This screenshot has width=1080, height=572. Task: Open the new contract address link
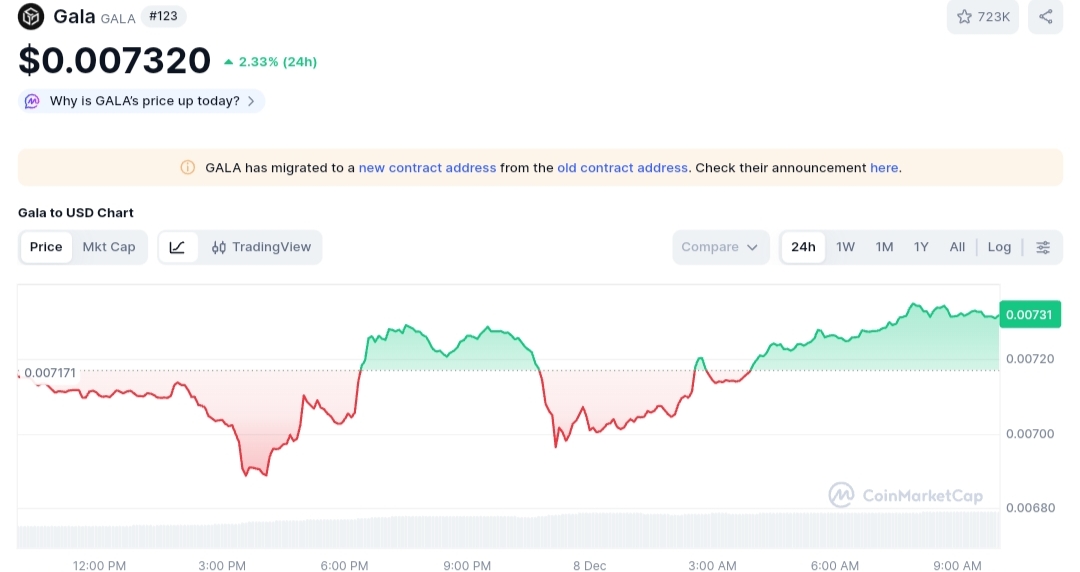click(x=427, y=167)
